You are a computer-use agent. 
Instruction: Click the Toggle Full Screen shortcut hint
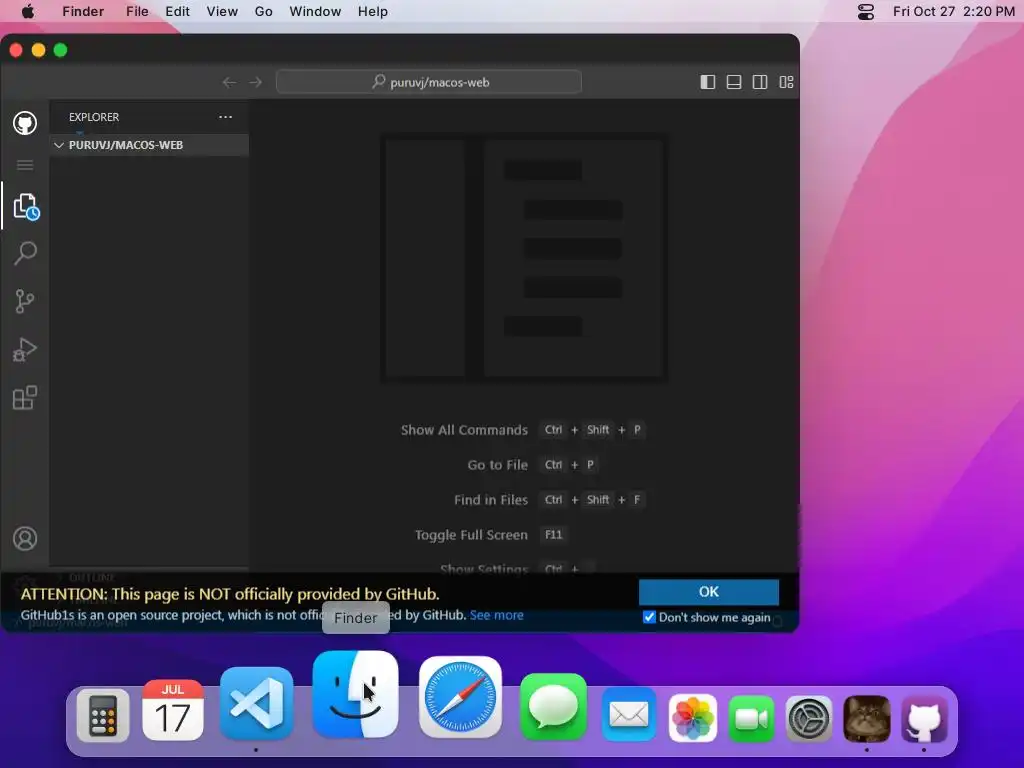click(490, 535)
